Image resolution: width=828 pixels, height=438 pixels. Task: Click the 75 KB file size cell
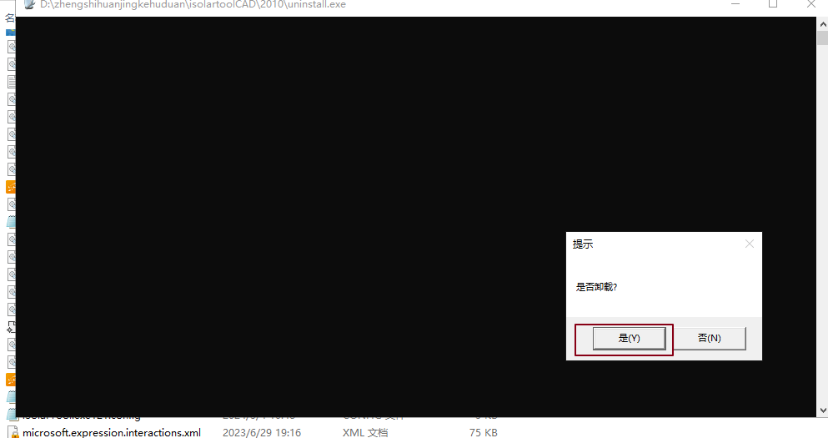tap(483, 432)
